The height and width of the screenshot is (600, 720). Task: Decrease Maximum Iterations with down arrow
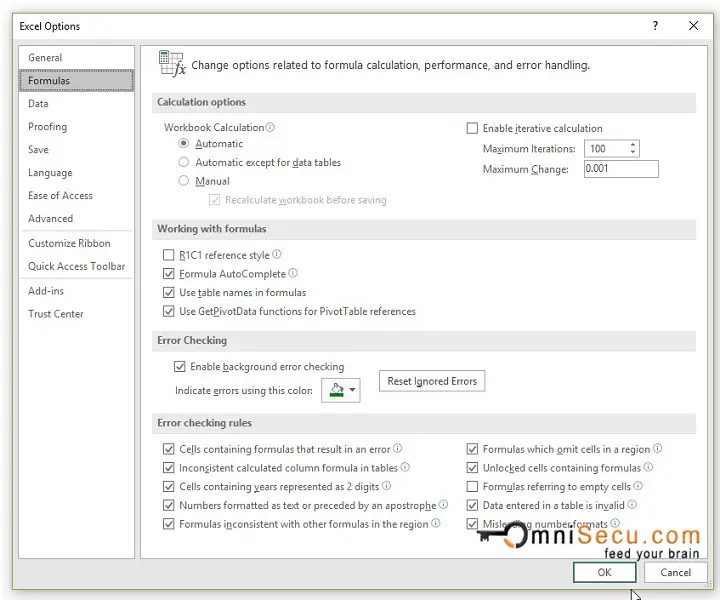tap(633, 152)
